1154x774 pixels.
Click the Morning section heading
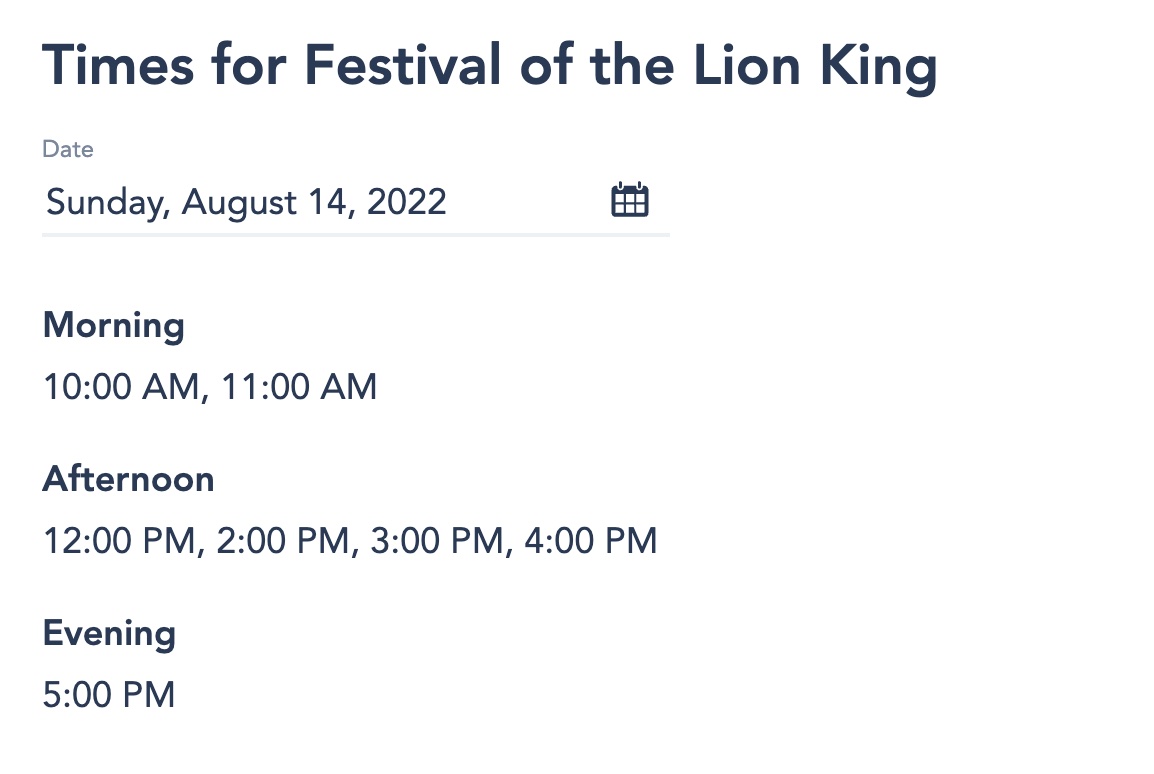114,326
